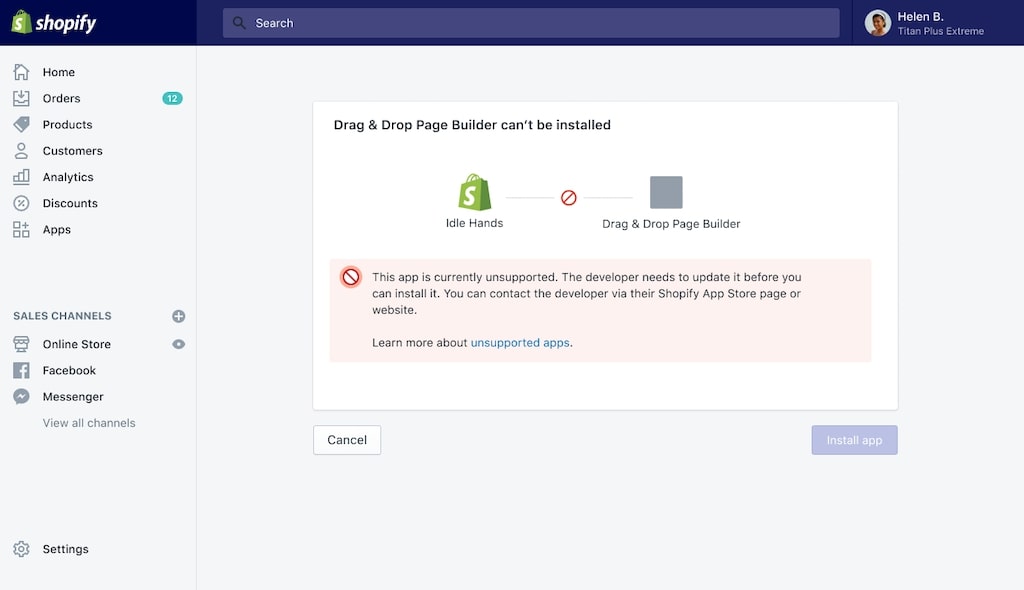Click Helen B. profile avatar

click(877, 23)
